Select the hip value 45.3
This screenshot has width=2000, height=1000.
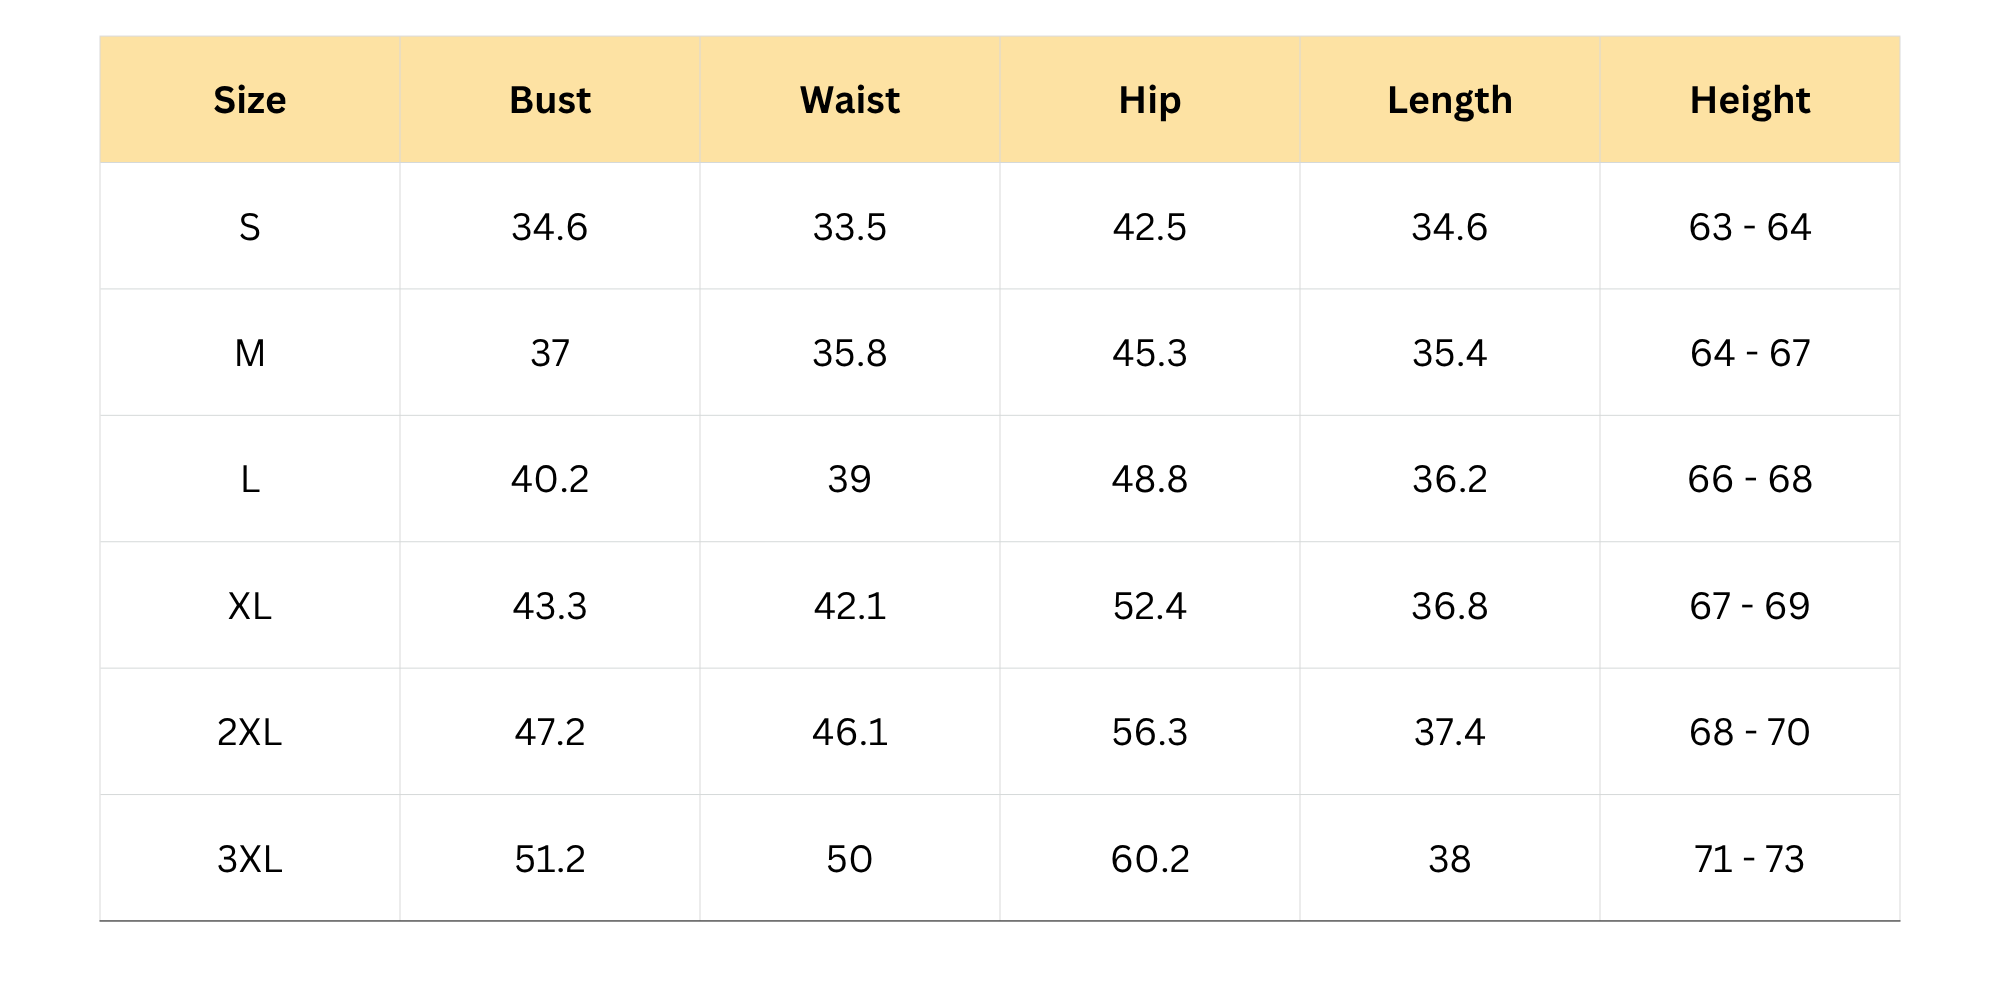(x=1150, y=353)
